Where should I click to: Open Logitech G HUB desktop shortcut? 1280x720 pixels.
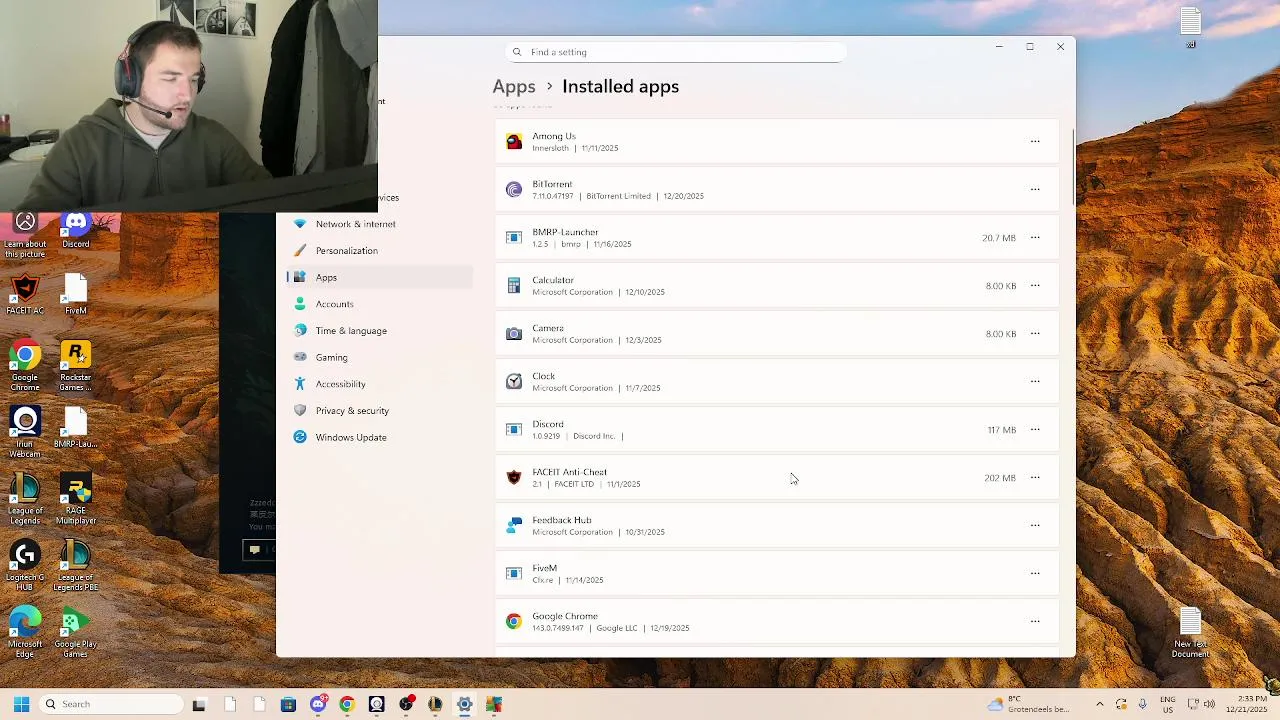click(x=25, y=566)
